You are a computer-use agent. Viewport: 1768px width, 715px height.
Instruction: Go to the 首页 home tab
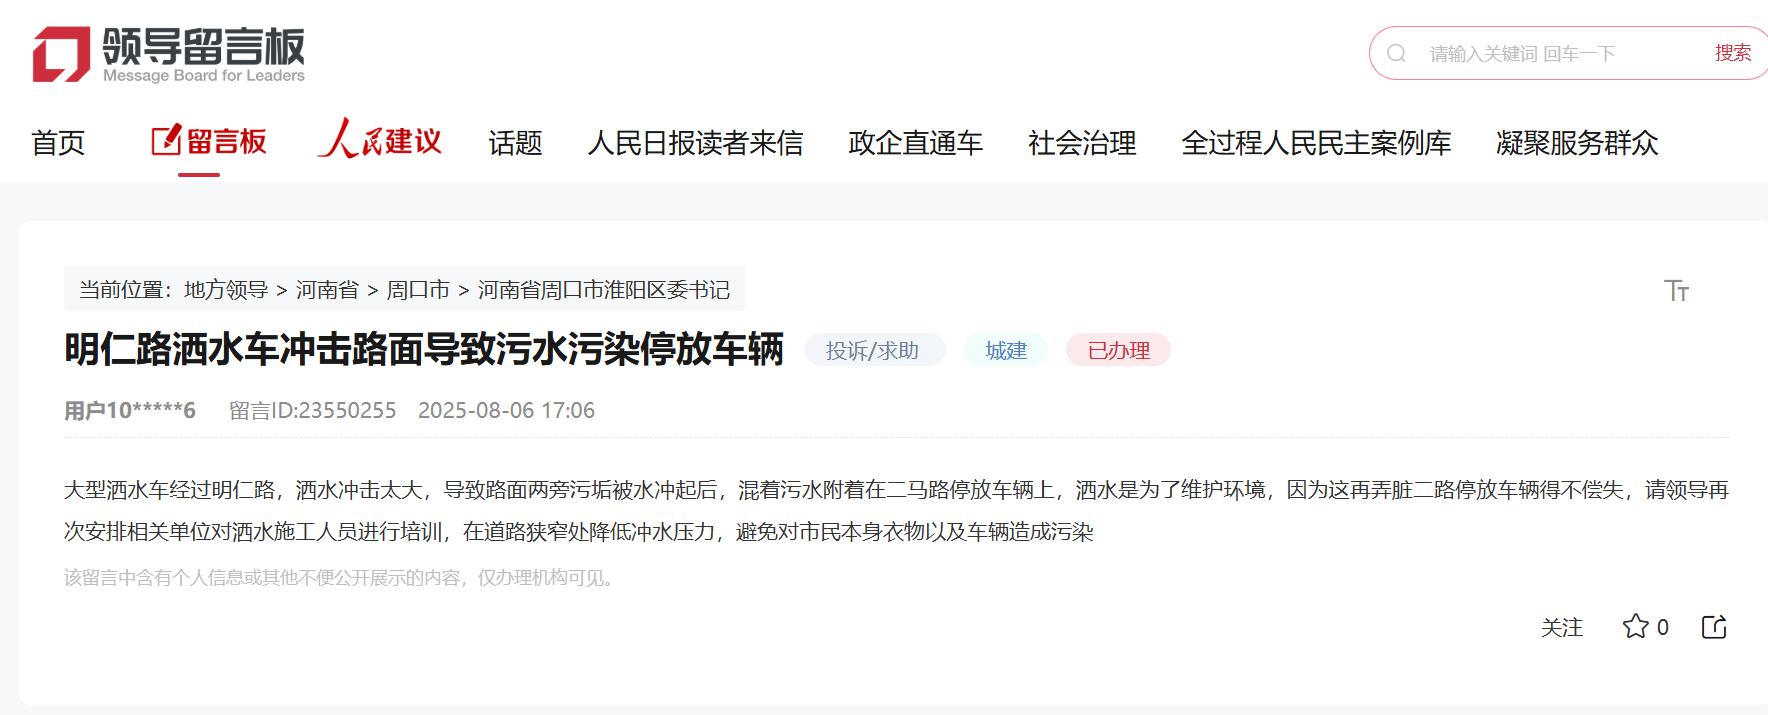coord(58,143)
